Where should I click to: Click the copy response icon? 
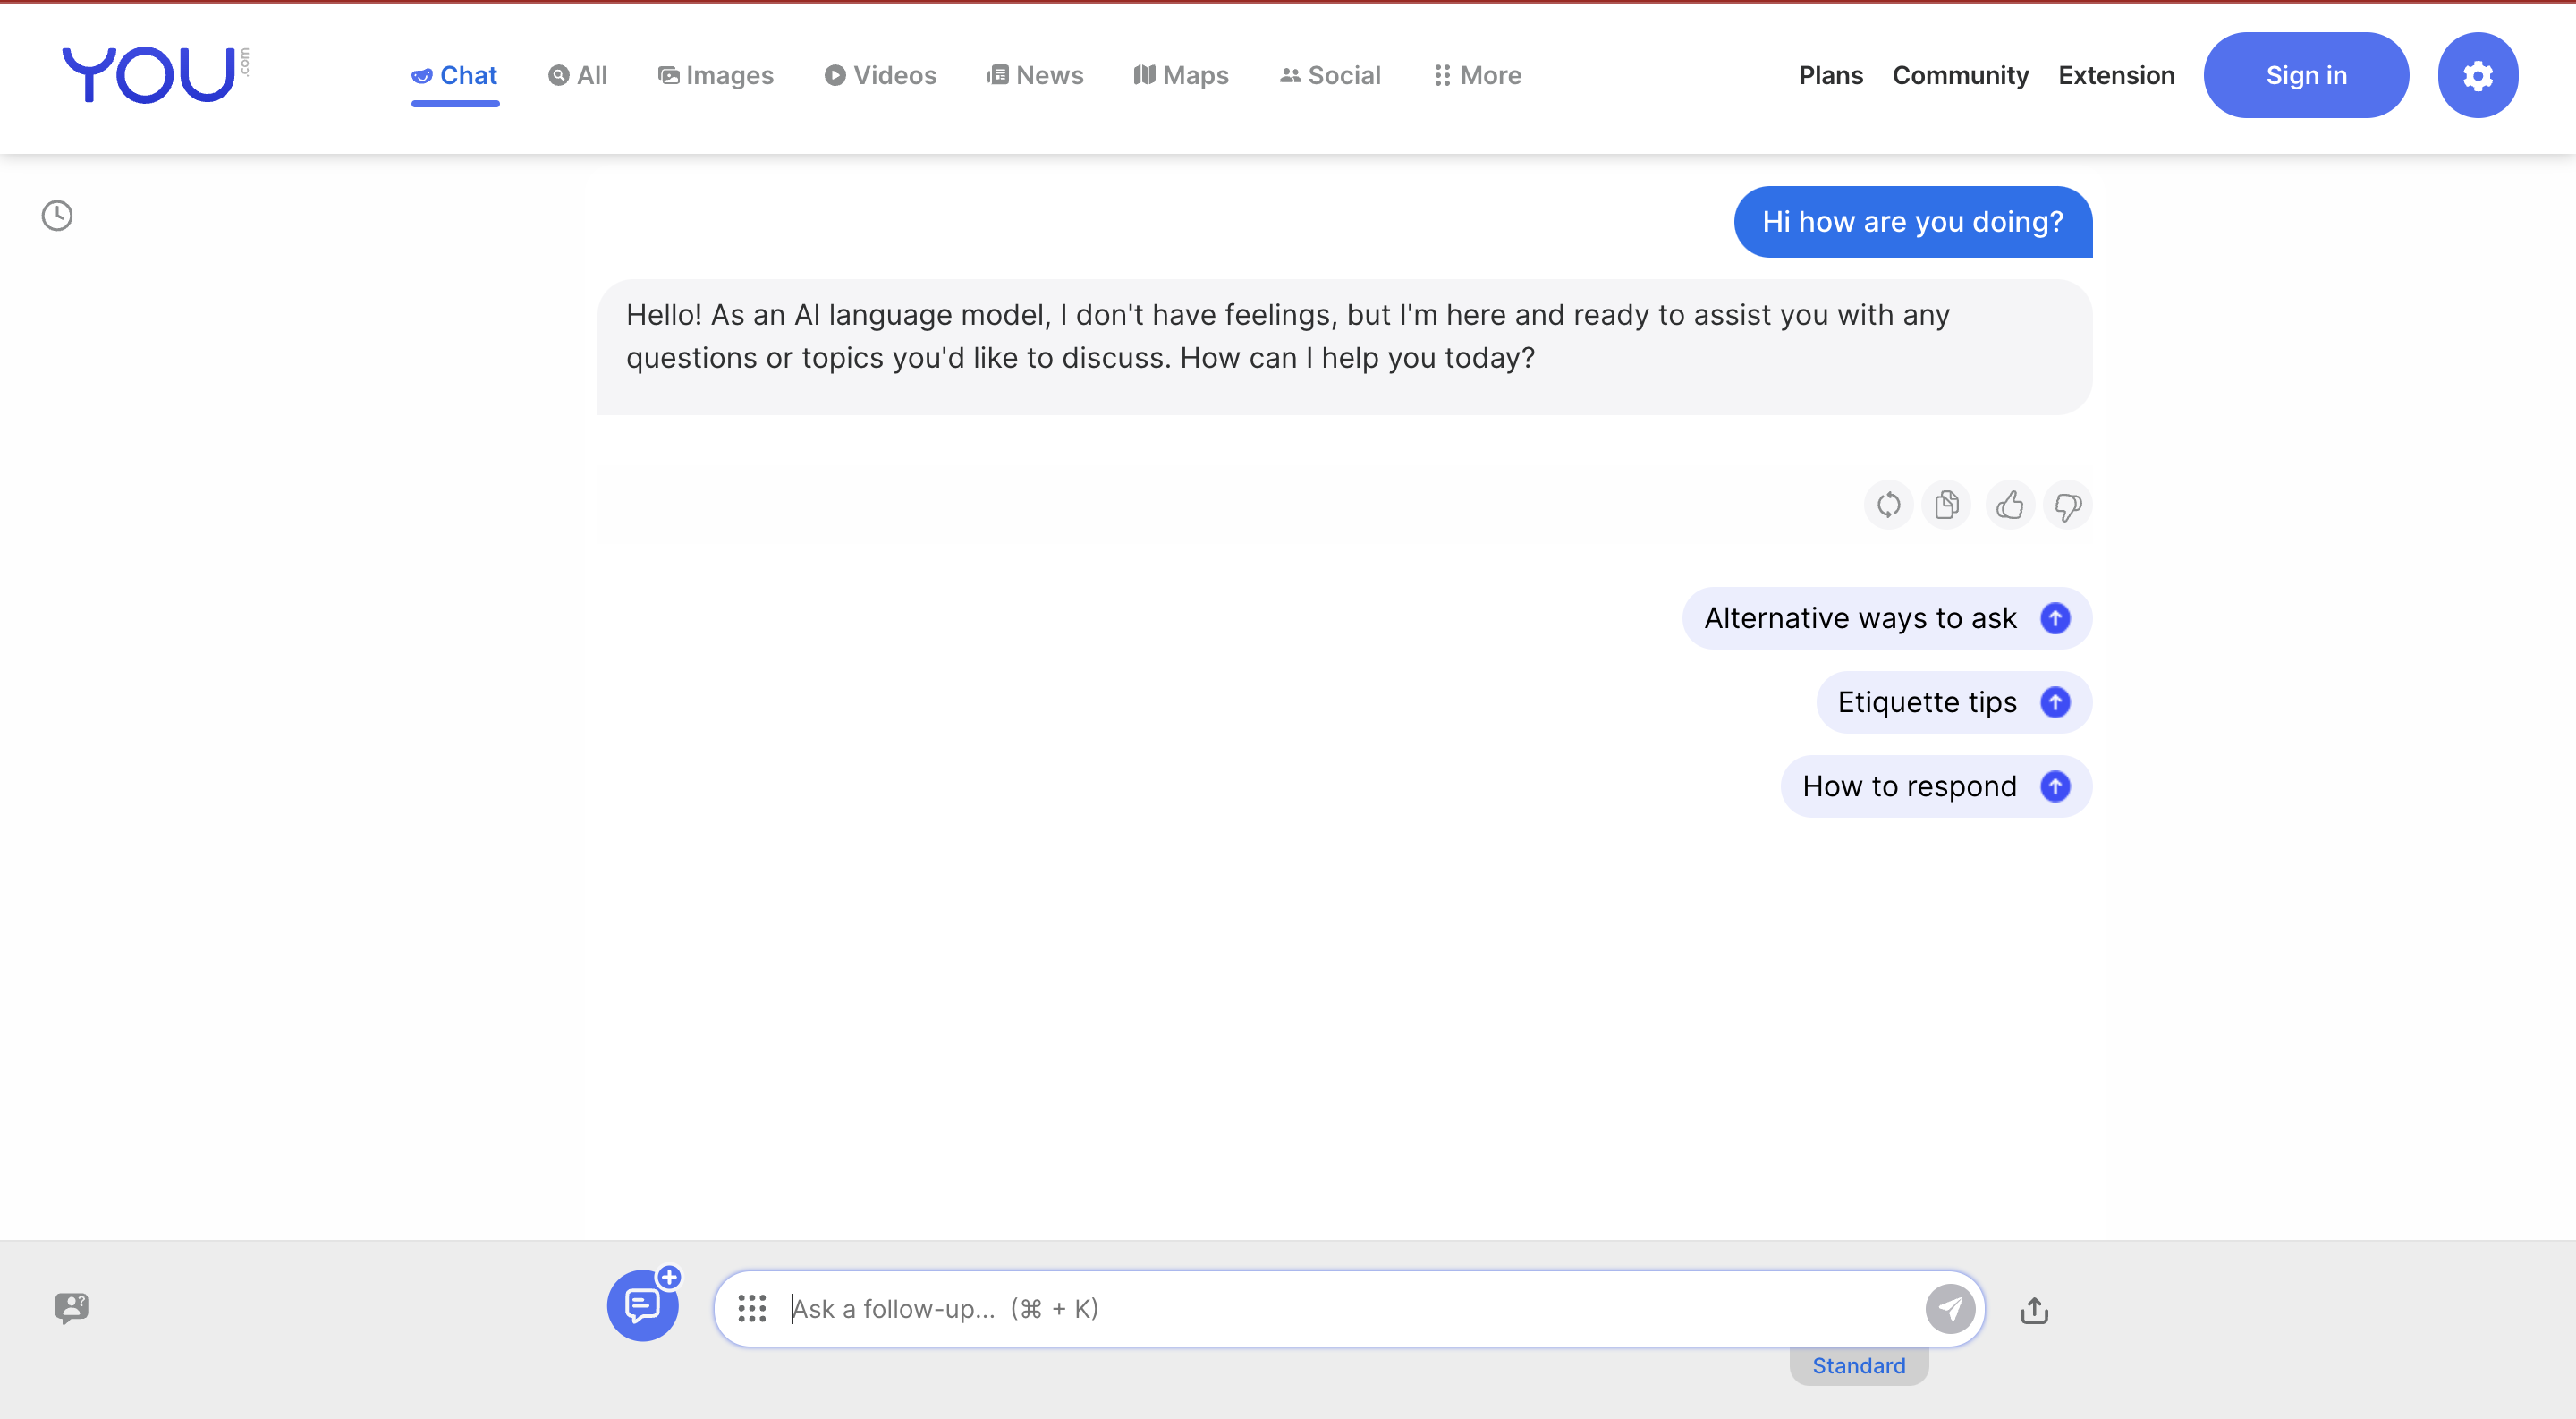coord(1945,505)
